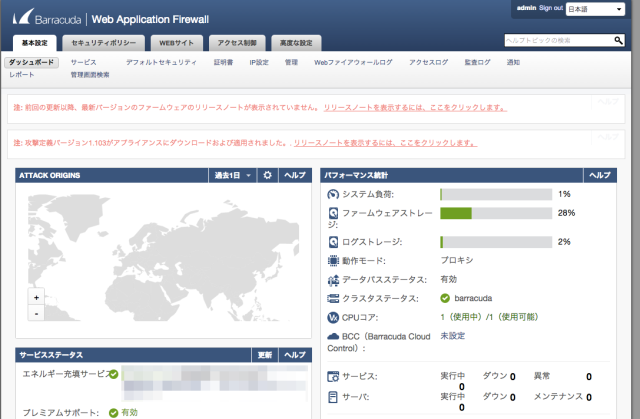This screenshot has width=640, height=419.
Task: Click the サーバ server icon
Action: click(x=333, y=397)
